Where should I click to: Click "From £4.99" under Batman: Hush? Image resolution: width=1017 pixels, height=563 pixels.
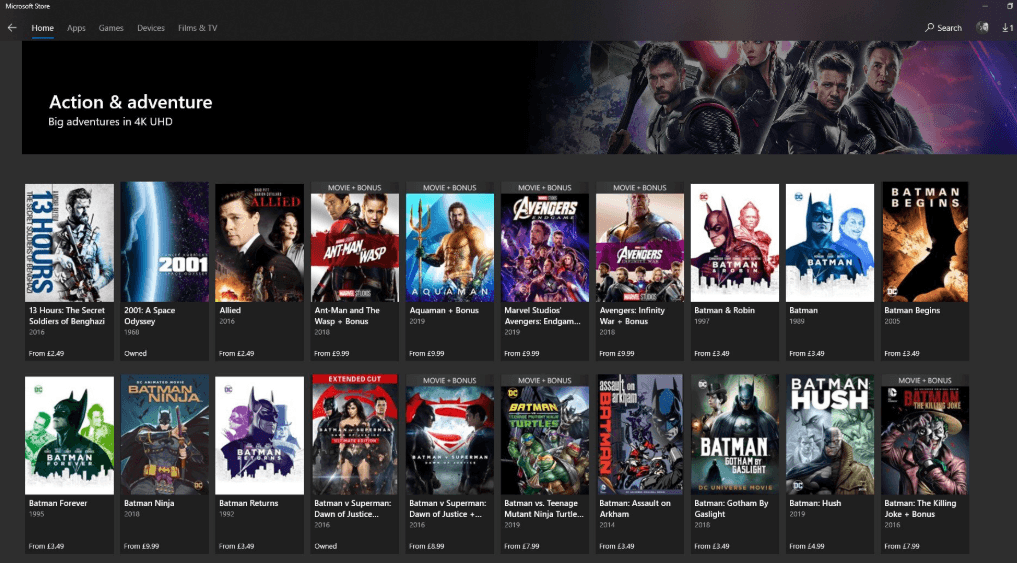tap(807, 546)
